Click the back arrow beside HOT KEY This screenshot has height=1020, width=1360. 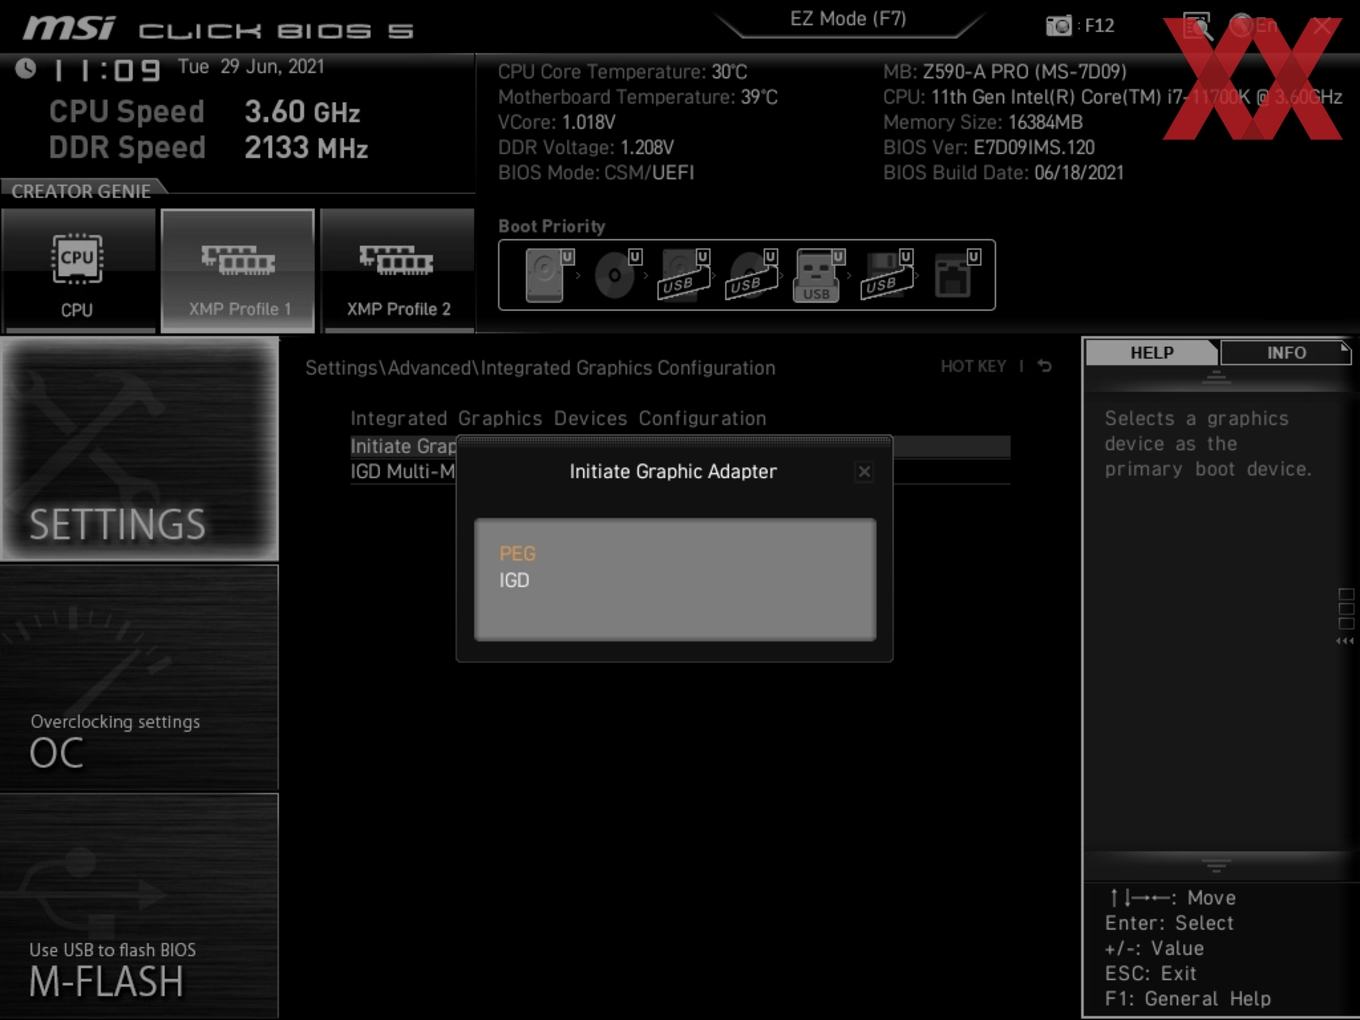point(1044,366)
